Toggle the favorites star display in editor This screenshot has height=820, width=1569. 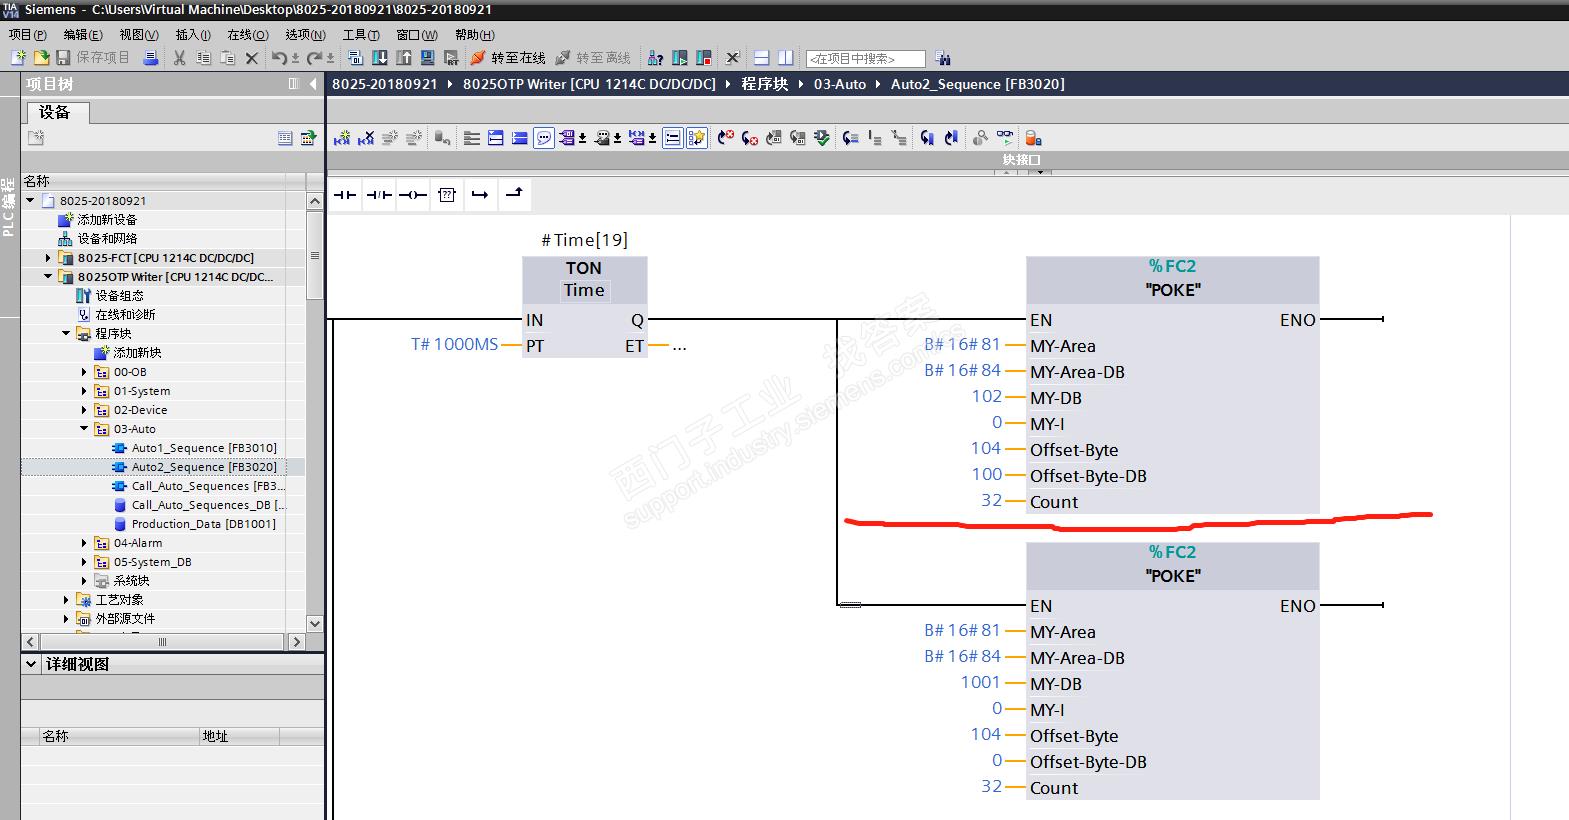pyautogui.click(x=697, y=138)
